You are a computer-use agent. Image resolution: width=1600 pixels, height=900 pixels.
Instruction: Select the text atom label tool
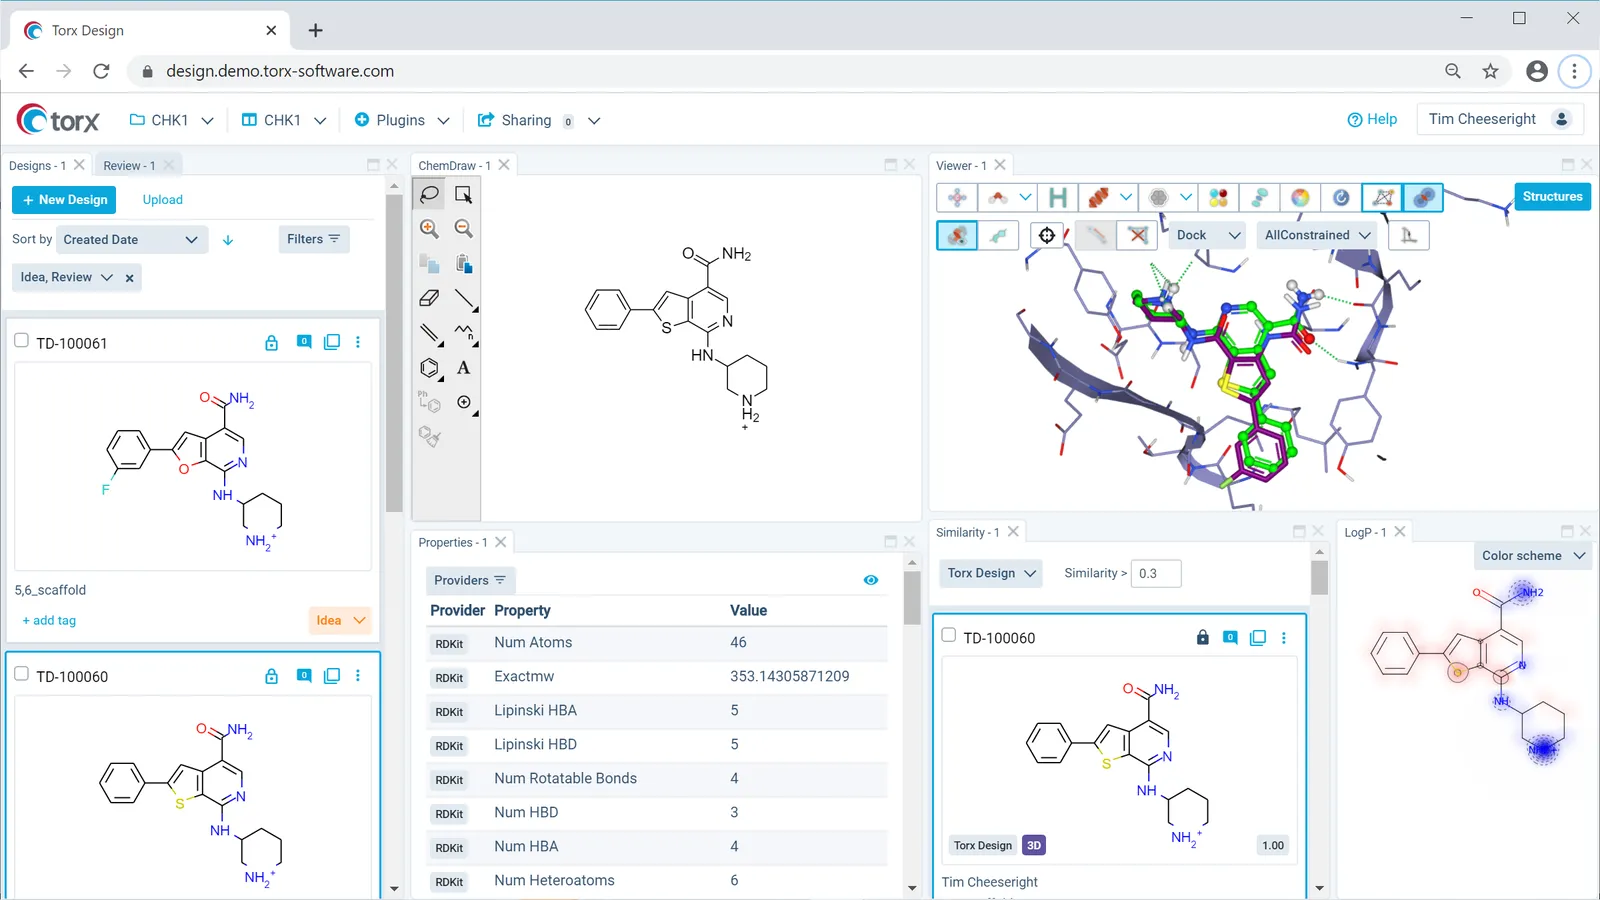click(463, 368)
